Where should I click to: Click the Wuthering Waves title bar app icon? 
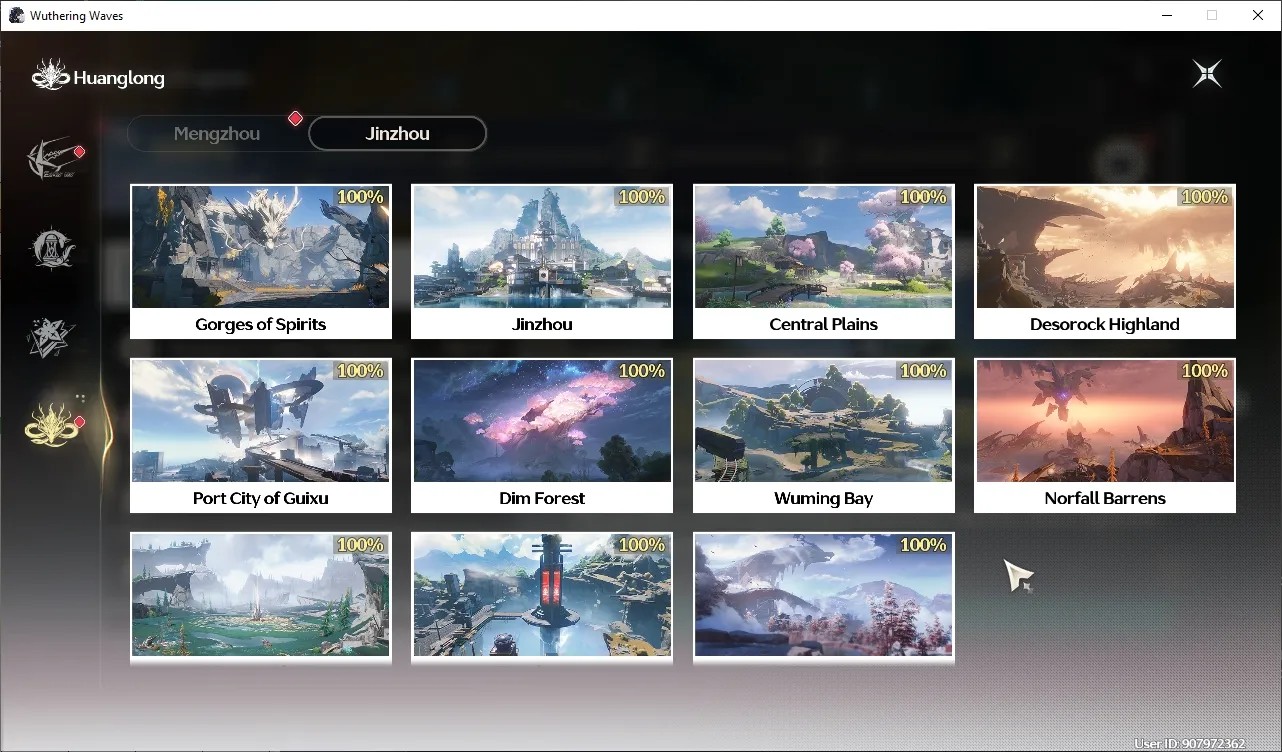coord(16,16)
